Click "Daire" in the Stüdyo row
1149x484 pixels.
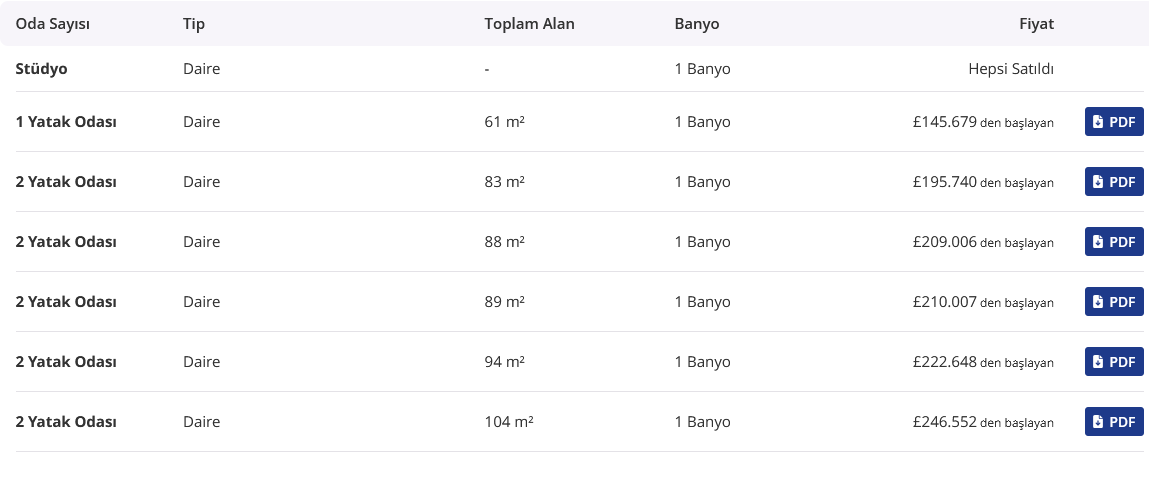[x=201, y=70]
